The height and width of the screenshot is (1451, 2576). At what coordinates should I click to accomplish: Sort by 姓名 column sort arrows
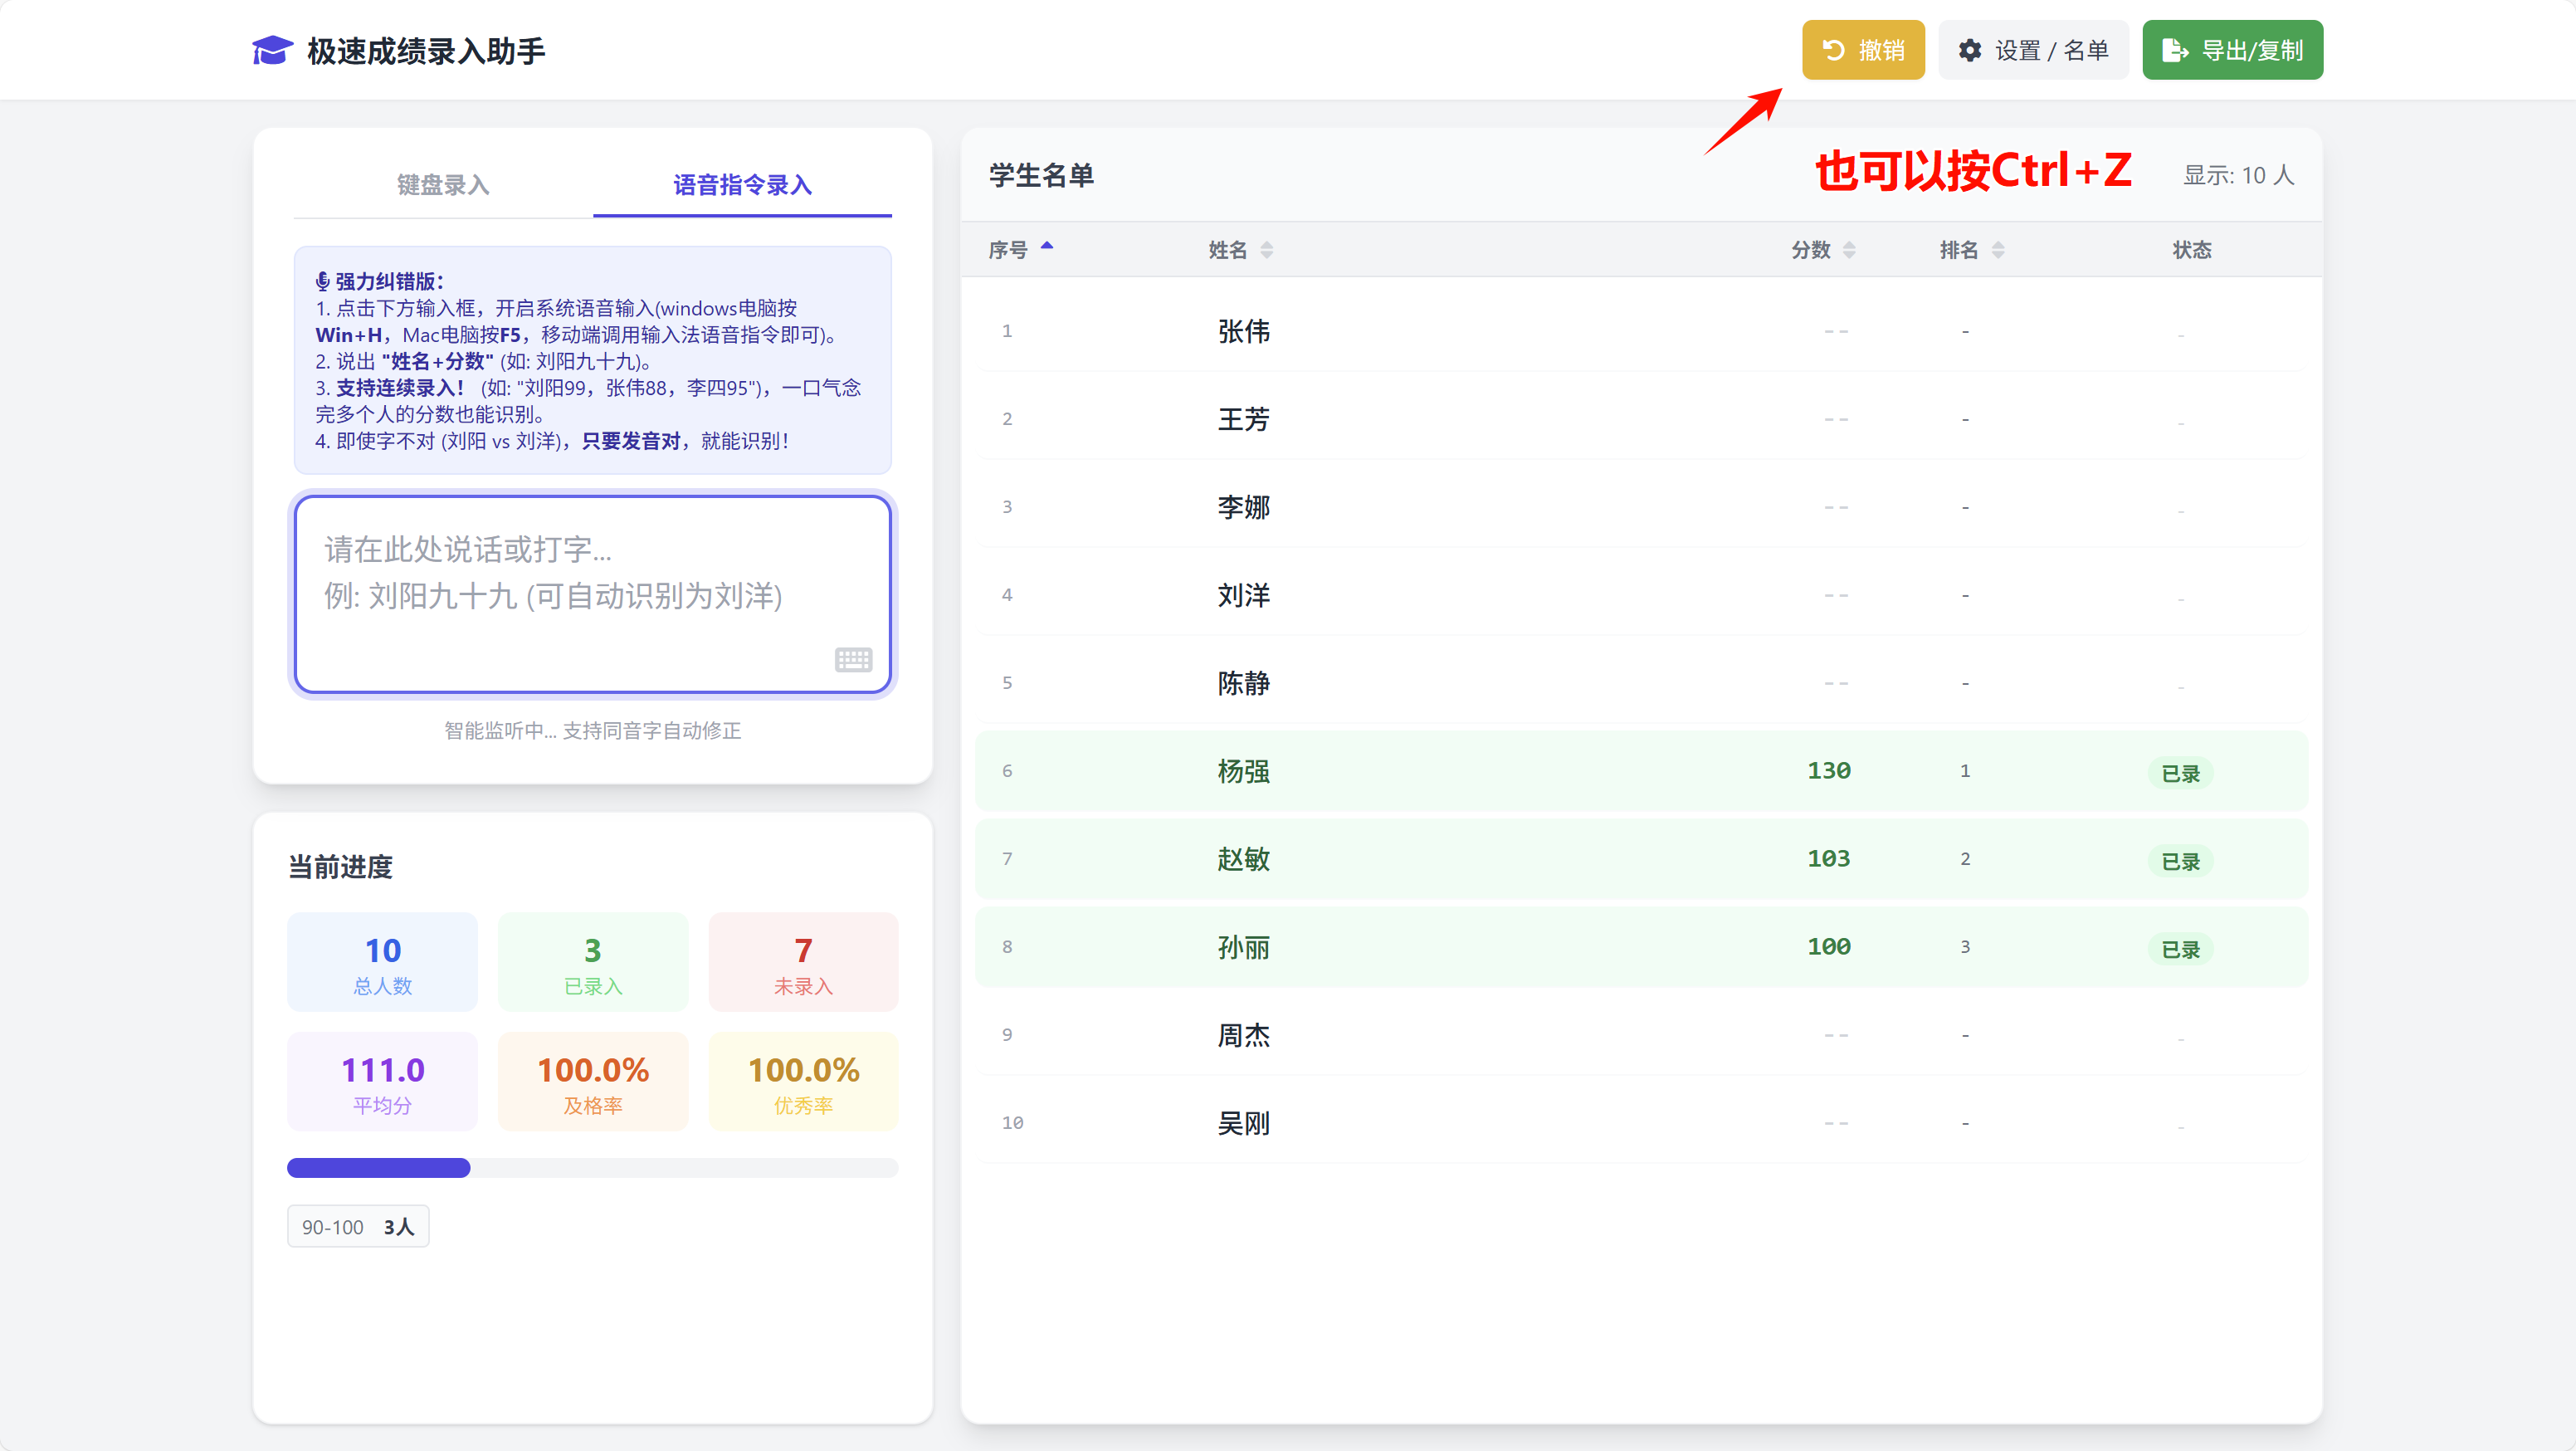(x=1266, y=250)
